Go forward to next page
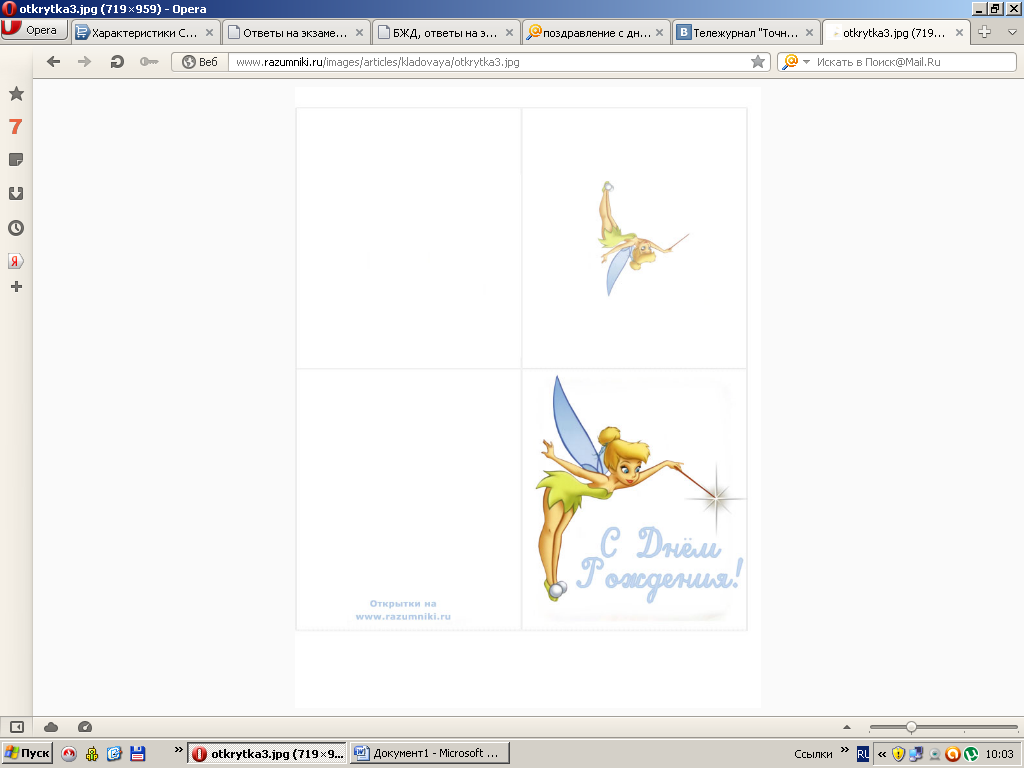The height and width of the screenshot is (768, 1024). click(x=84, y=62)
